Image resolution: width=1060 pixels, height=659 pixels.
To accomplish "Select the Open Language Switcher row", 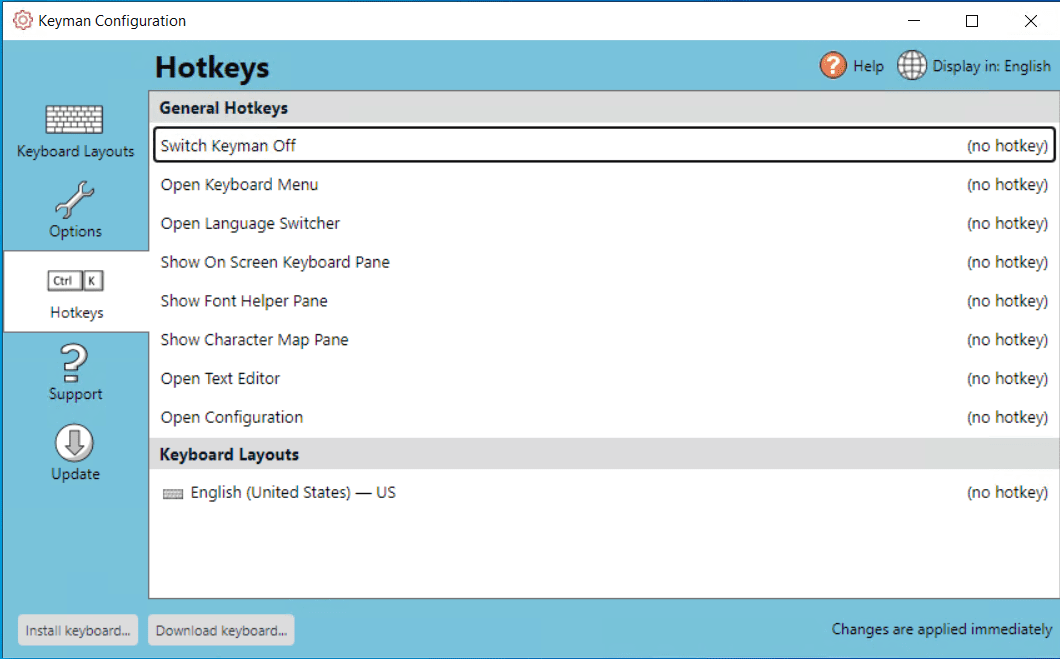I will click(604, 223).
